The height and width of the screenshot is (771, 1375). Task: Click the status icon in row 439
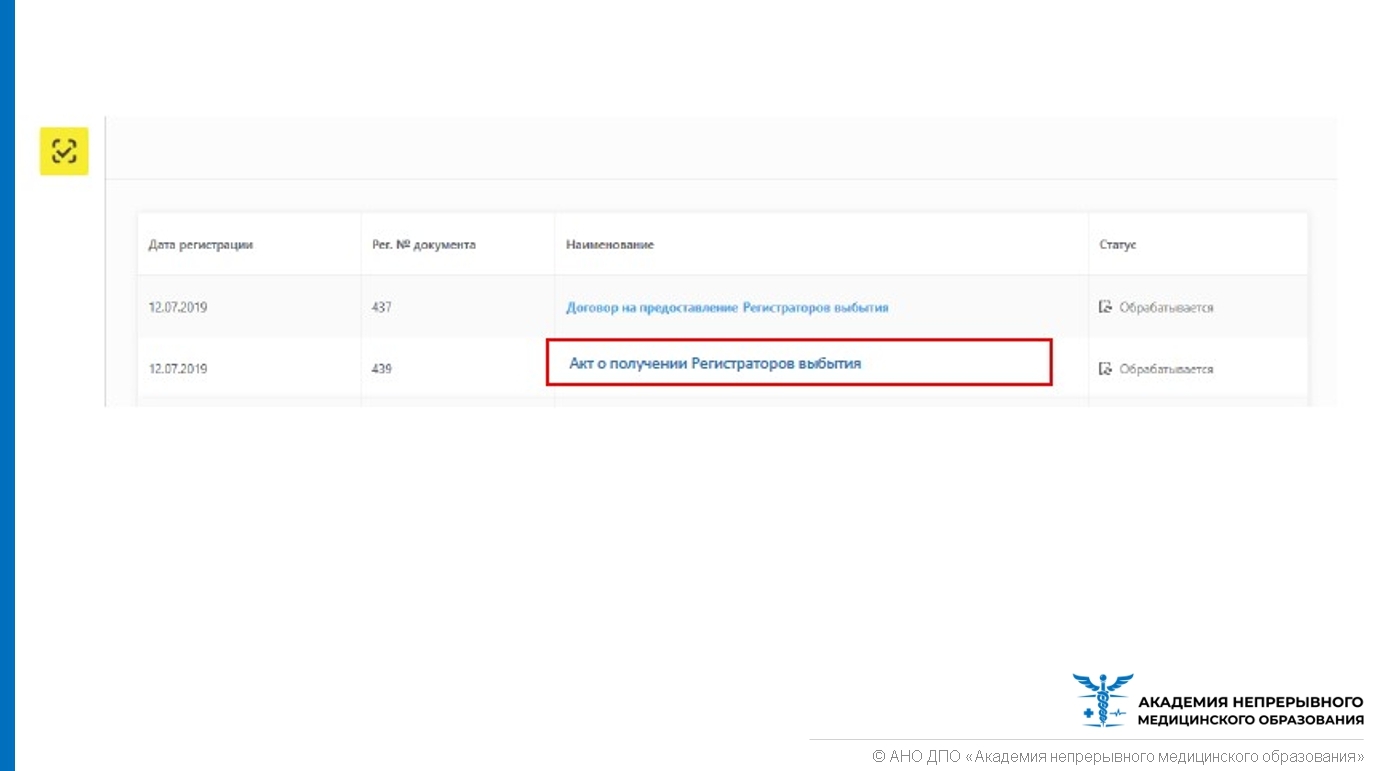tap(1105, 369)
